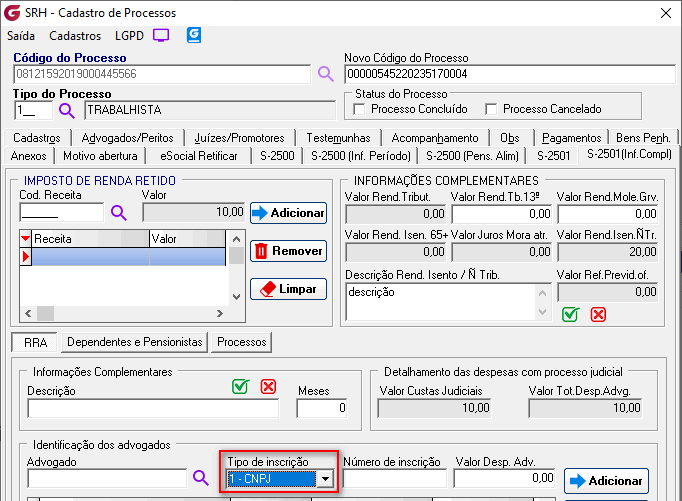Click the monitor icon in the menu bar
Screen dimensions: 682x501
[161, 35]
